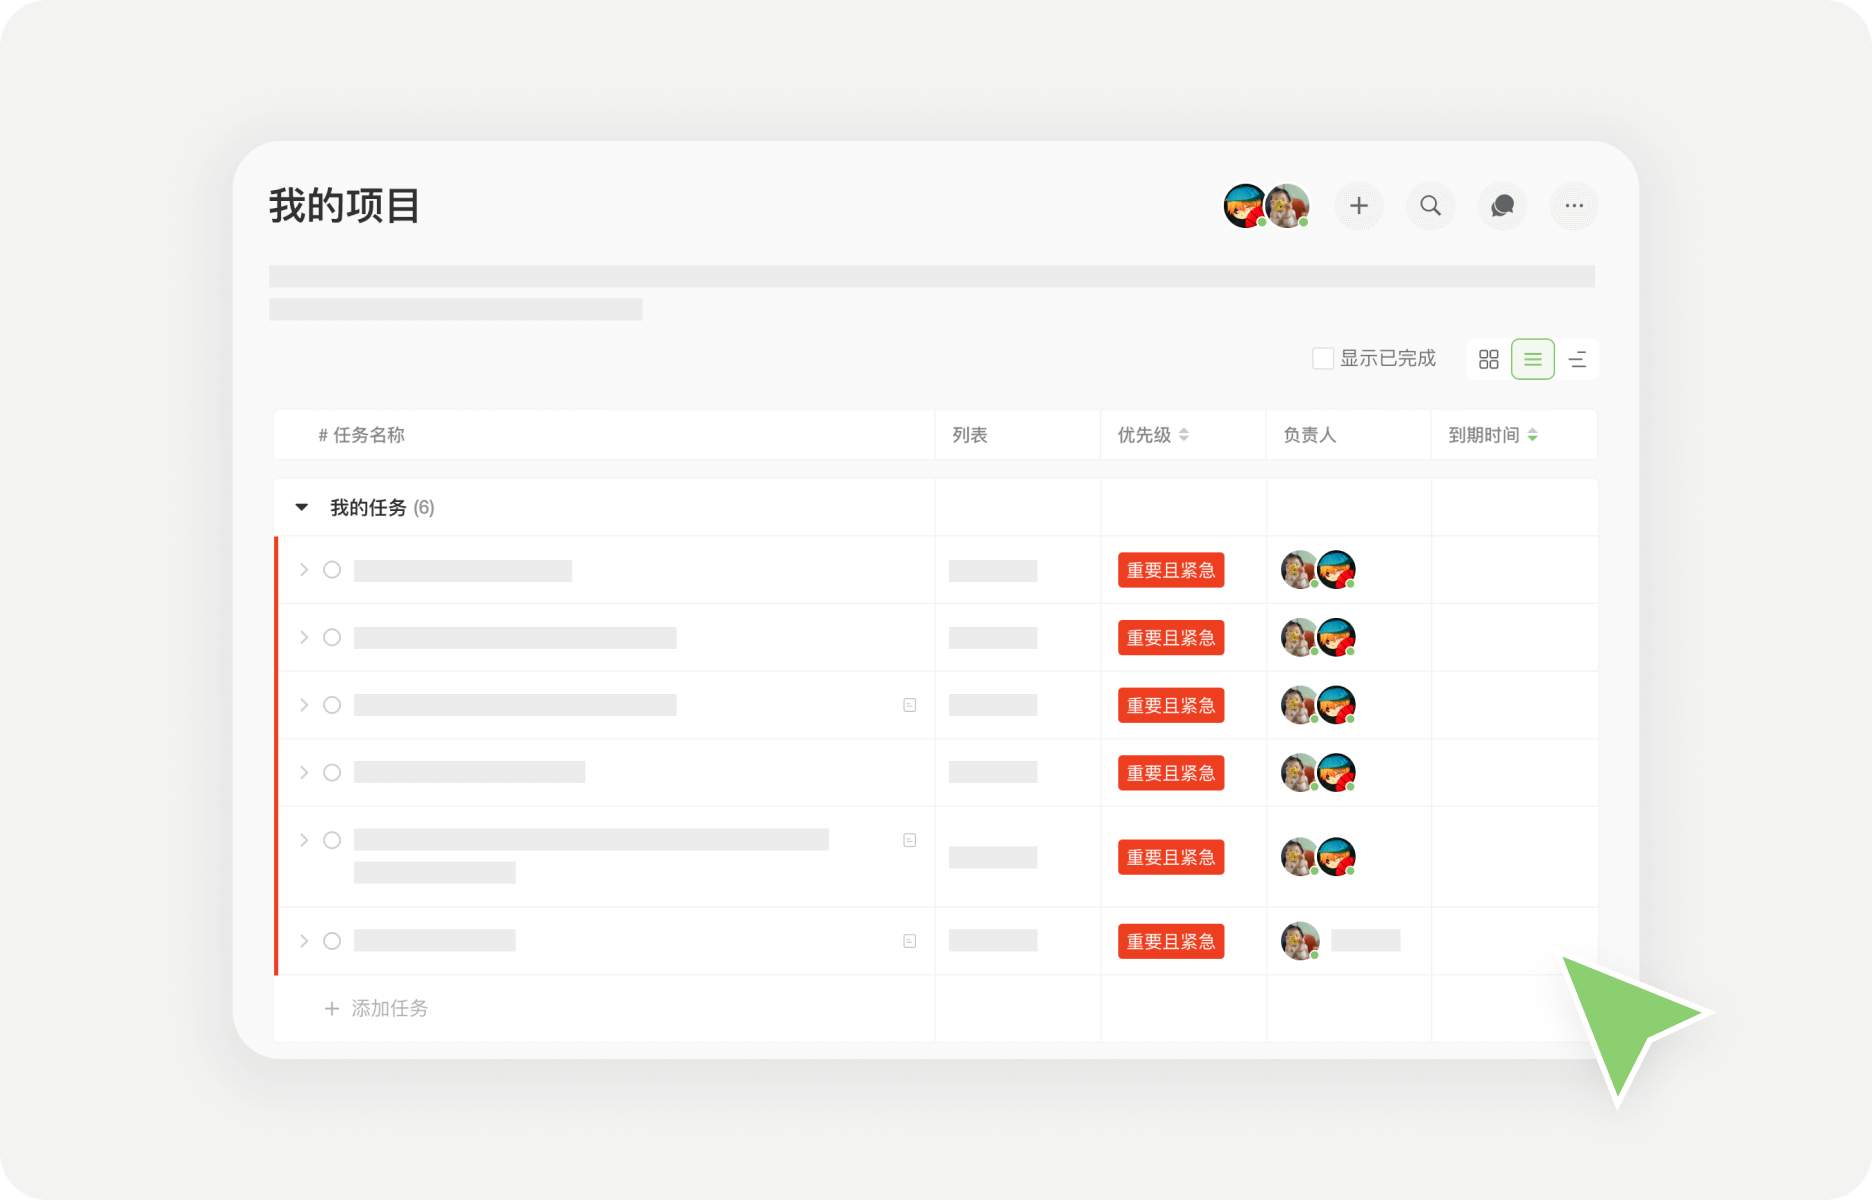Click the 添加任务 button
The image size is (1872, 1200).
[375, 1008]
